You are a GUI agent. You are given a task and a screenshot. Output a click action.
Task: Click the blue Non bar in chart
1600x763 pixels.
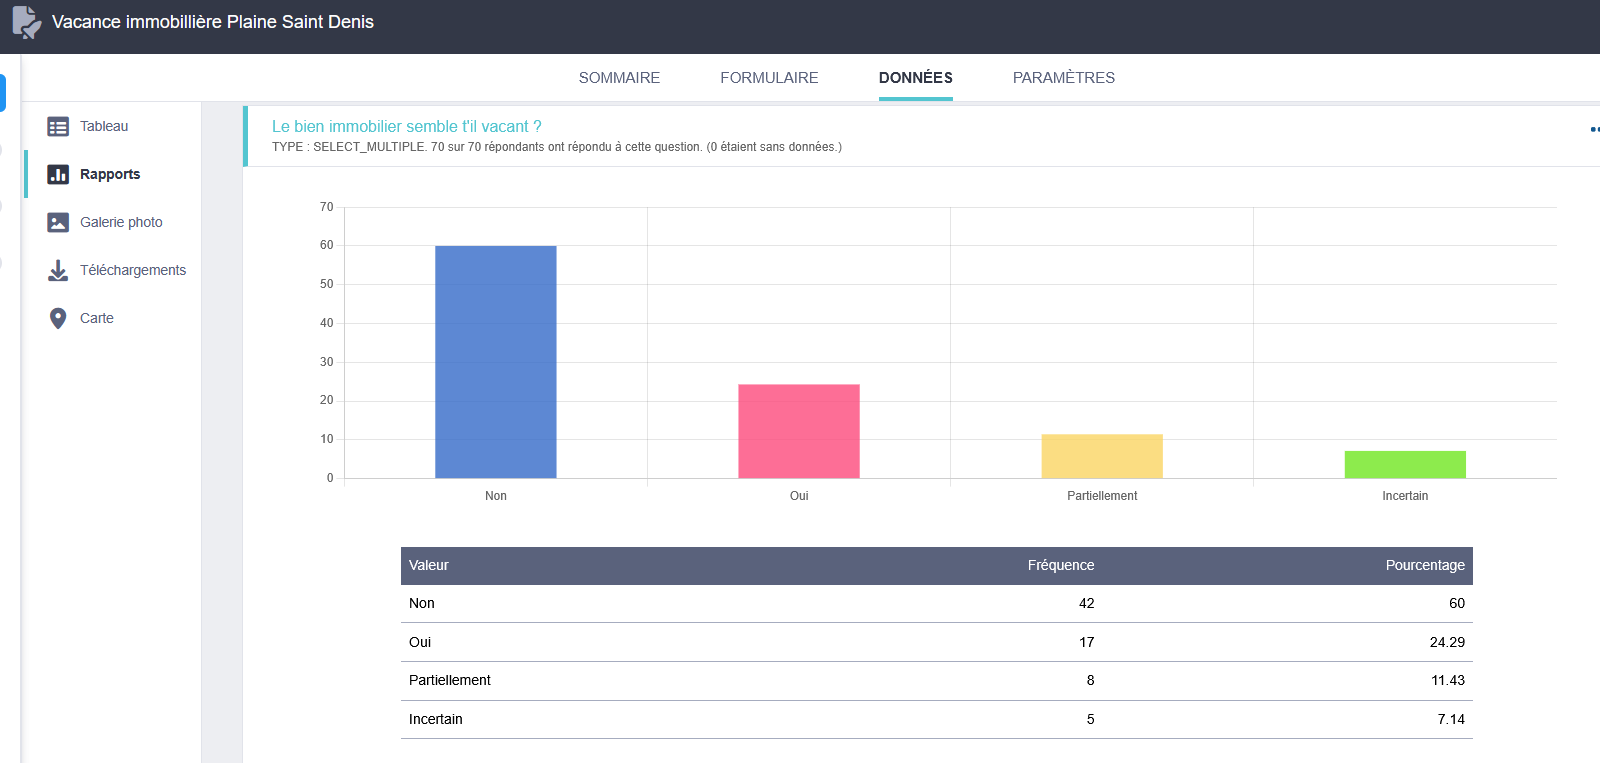(495, 361)
